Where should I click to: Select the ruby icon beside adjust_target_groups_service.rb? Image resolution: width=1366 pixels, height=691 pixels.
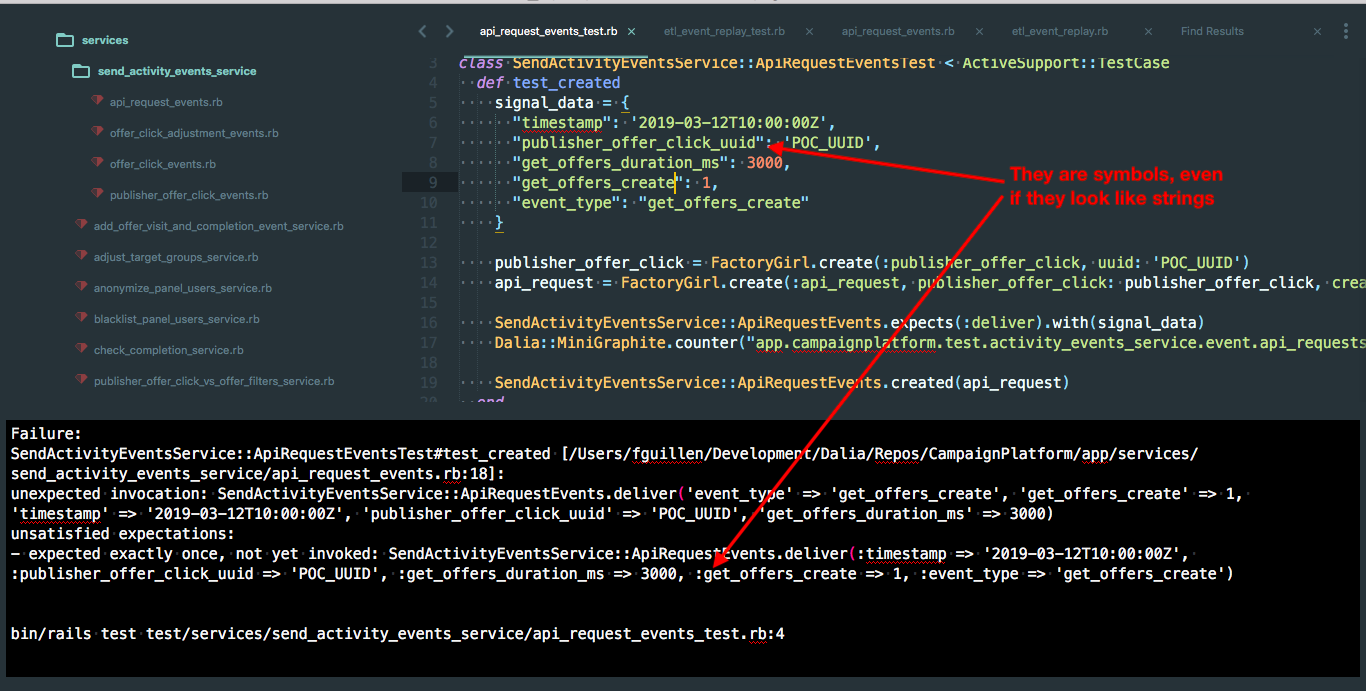pyautogui.click(x=81, y=256)
